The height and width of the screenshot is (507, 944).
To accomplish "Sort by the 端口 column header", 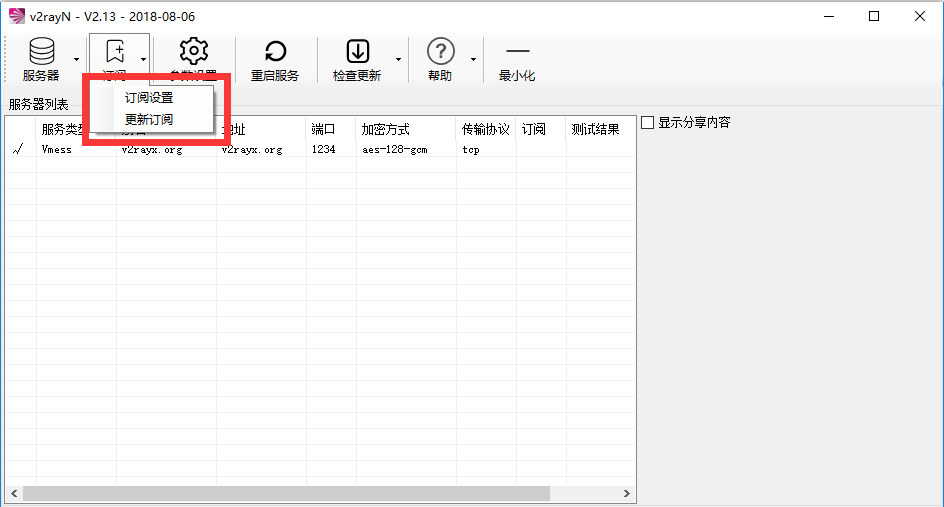I will click(x=324, y=129).
